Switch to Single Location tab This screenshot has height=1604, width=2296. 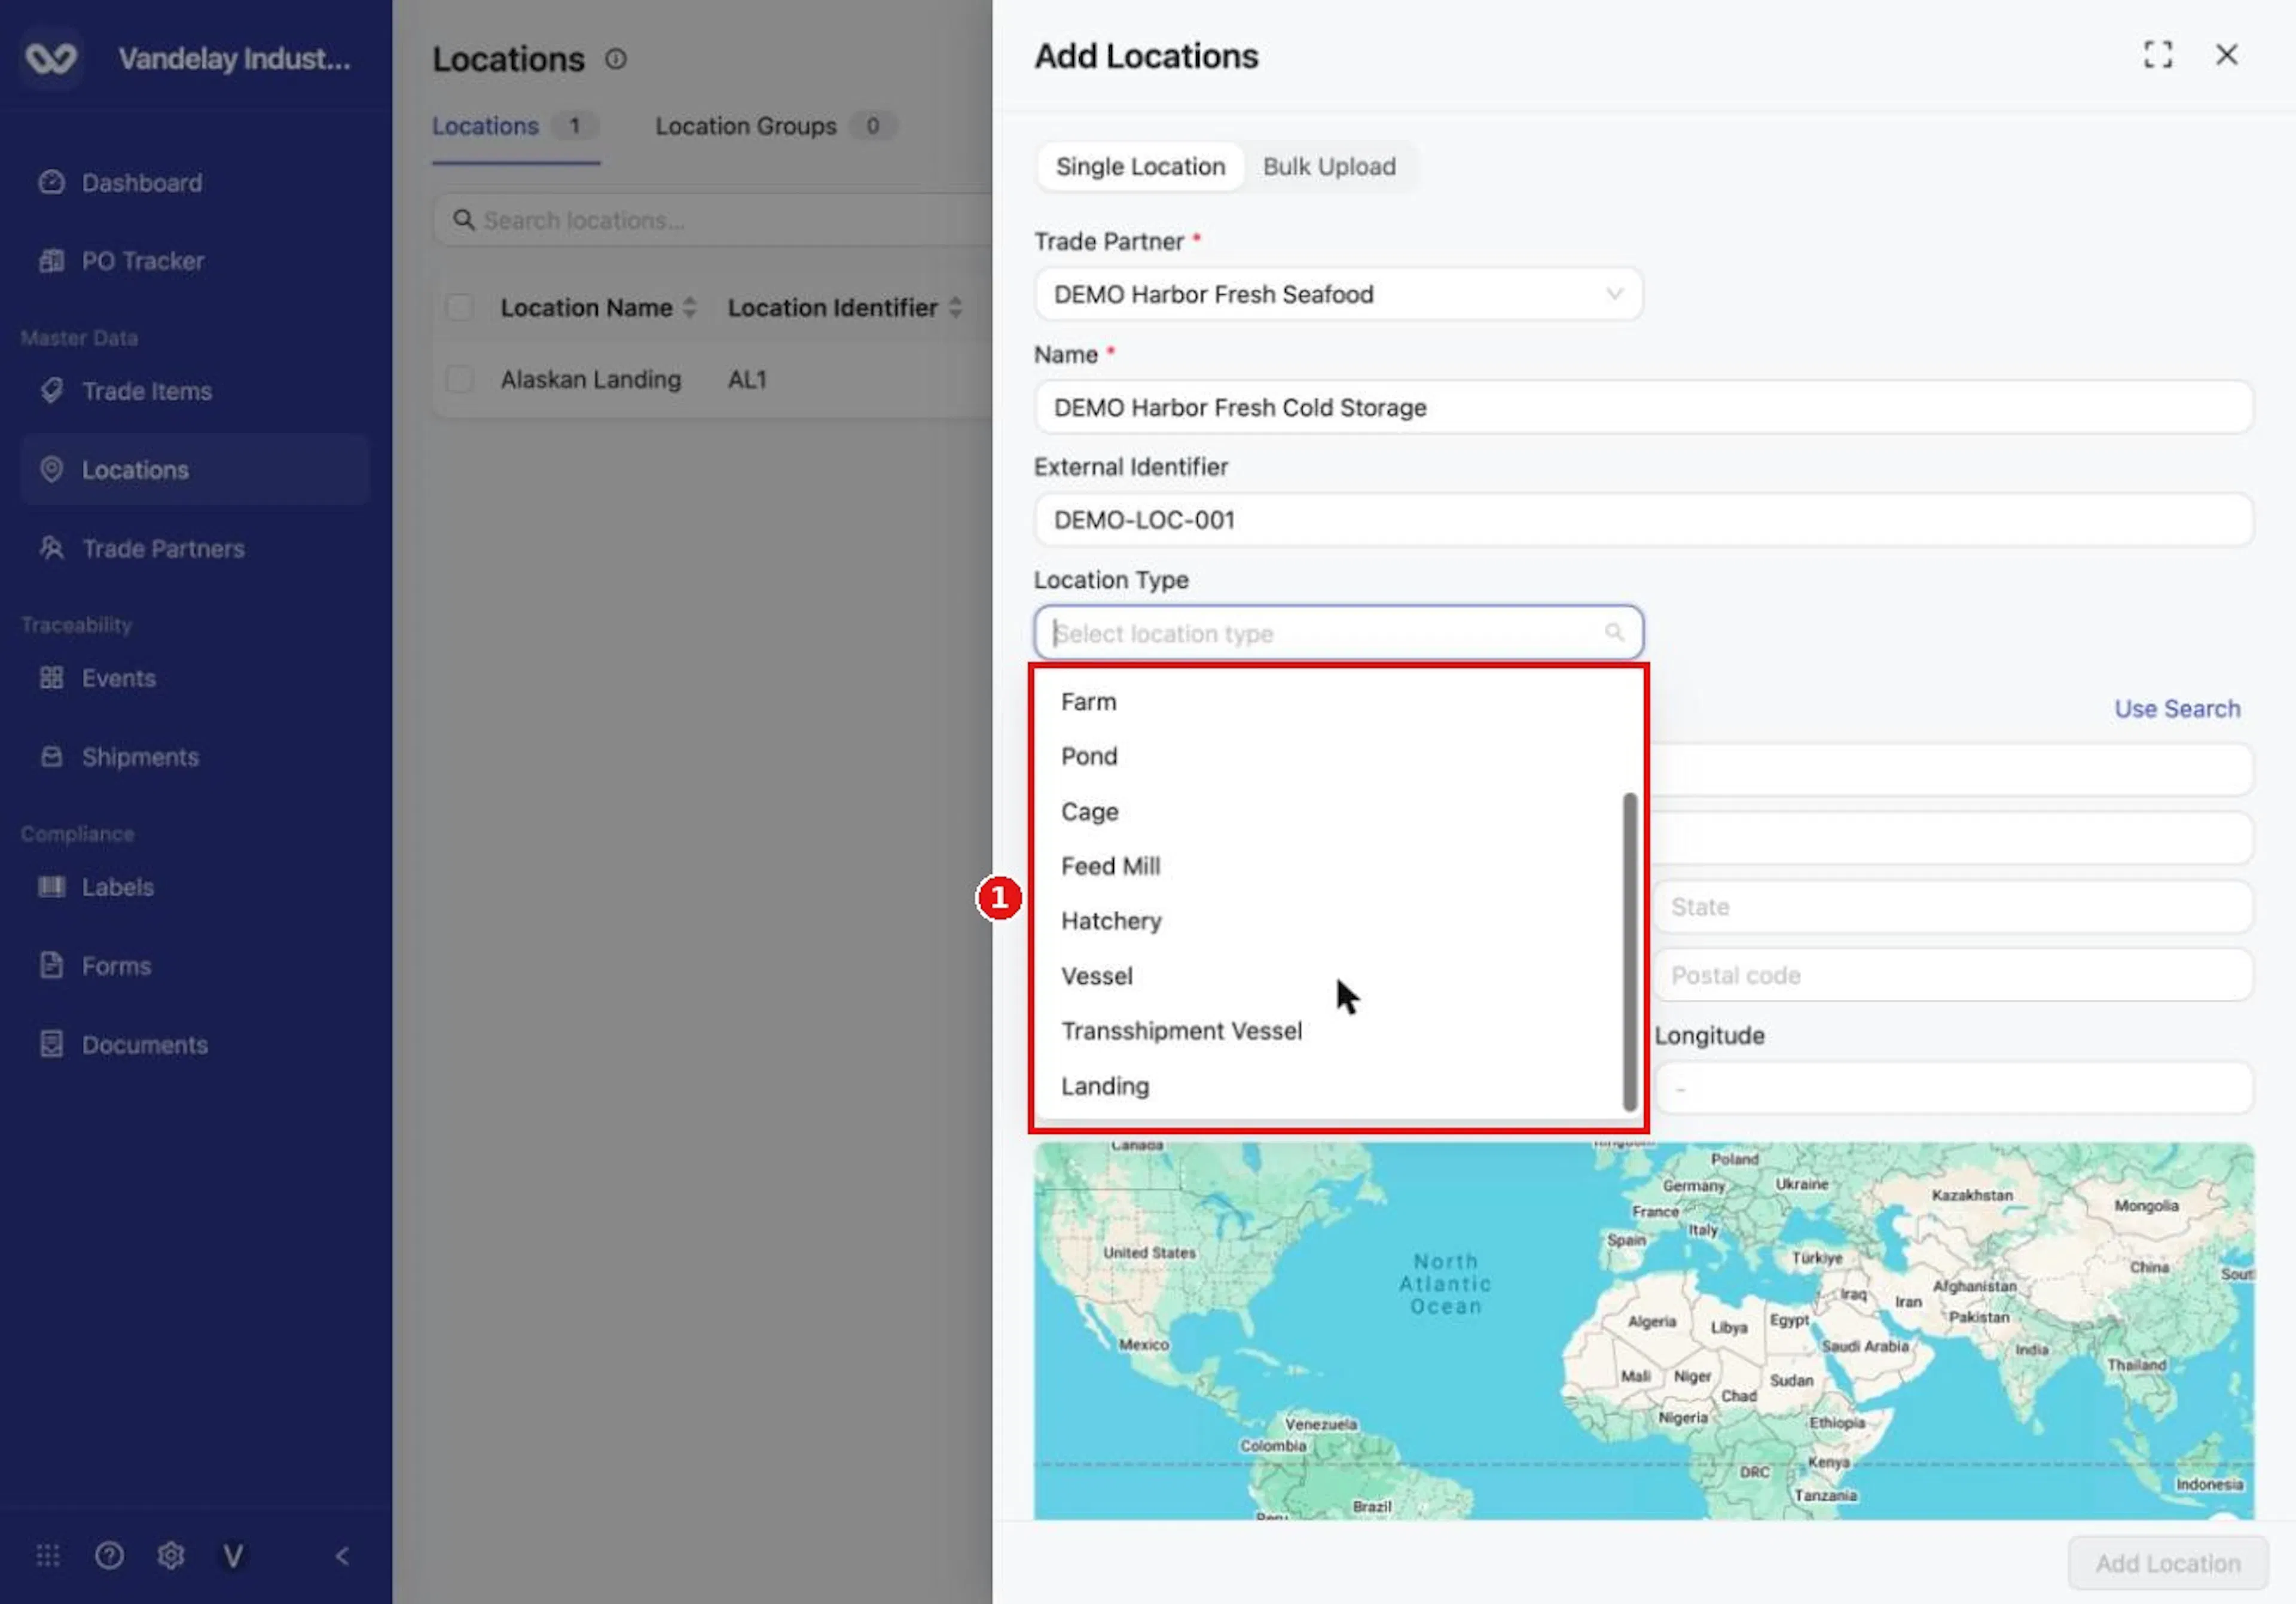[x=1140, y=167]
